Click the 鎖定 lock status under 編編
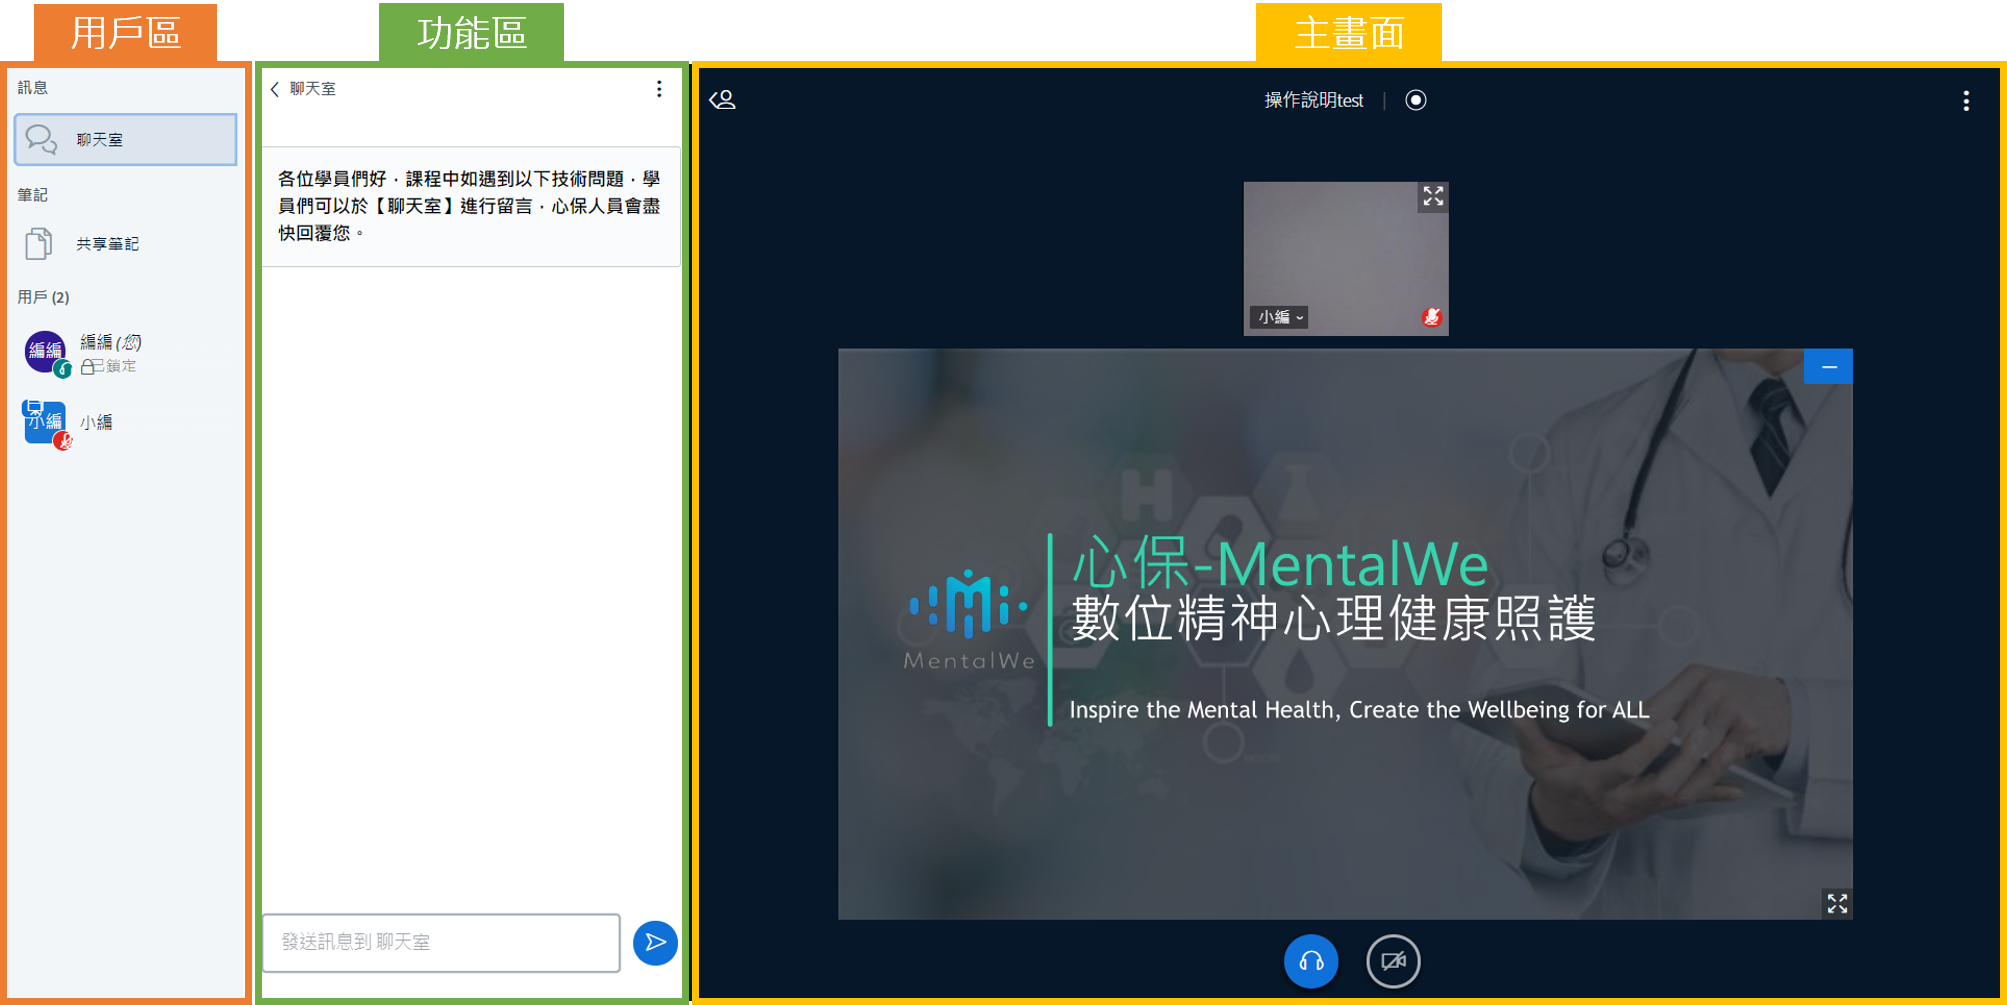The image size is (2007, 1005). click(108, 366)
